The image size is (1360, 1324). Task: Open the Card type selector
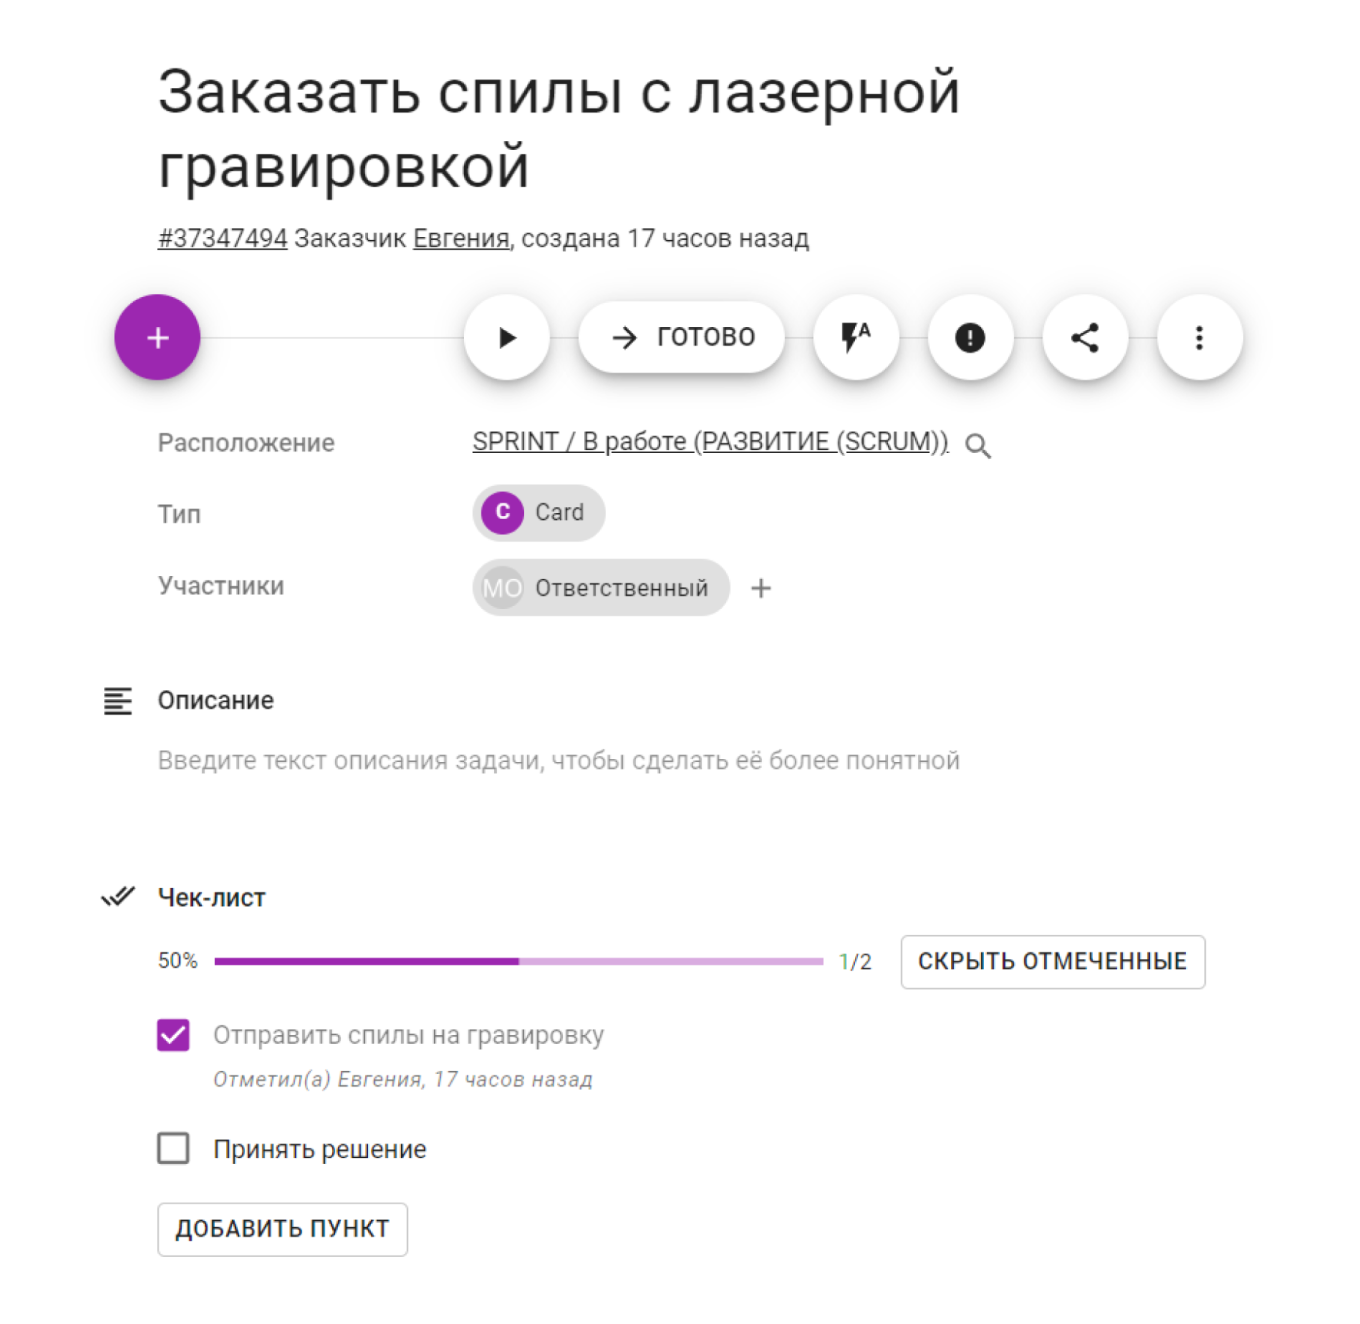click(x=538, y=512)
